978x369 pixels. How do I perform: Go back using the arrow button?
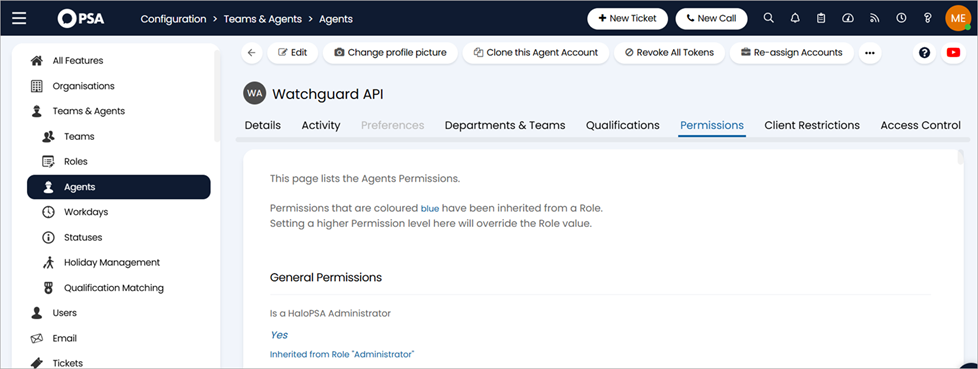coord(251,53)
